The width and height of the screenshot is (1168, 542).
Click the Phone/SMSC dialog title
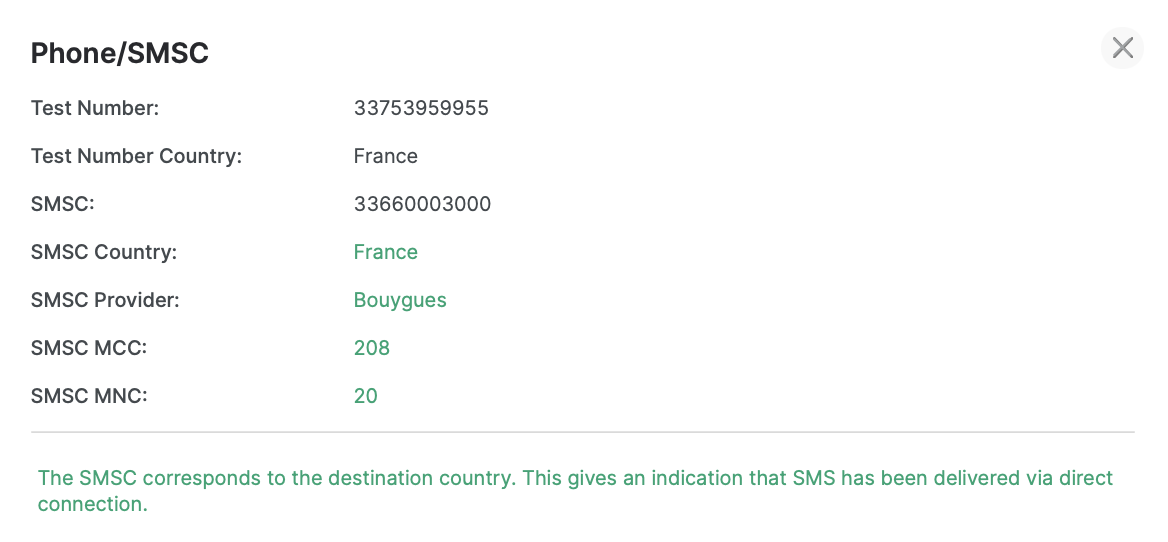point(120,53)
